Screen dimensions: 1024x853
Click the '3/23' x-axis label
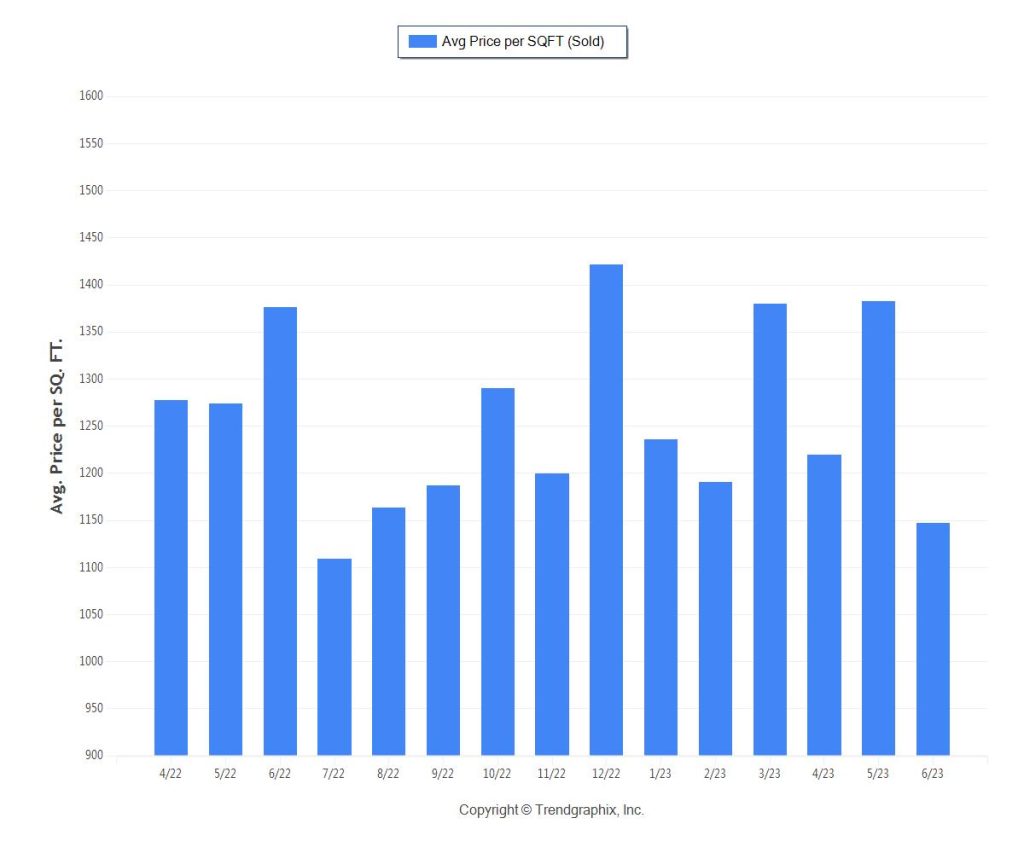769,773
